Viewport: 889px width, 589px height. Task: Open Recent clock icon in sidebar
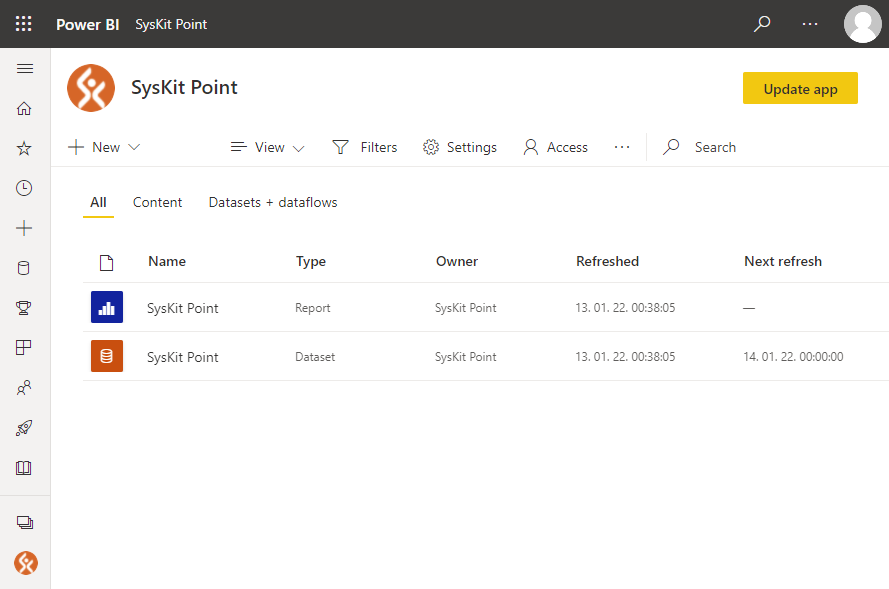point(24,188)
